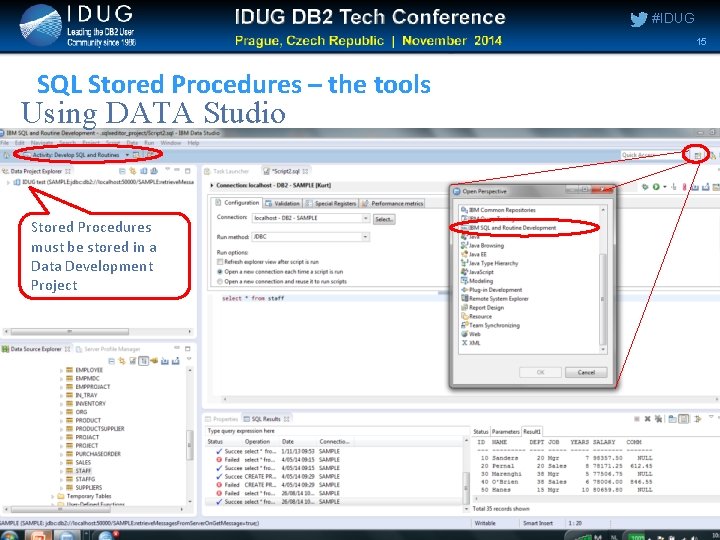Open Data Source Explorer view menu arrow

[188, 360]
